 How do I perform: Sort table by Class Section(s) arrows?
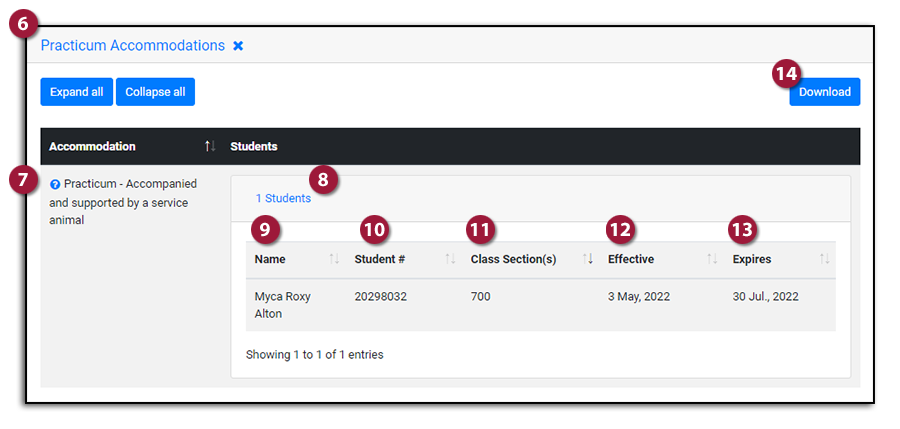click(x=588, y=259)
